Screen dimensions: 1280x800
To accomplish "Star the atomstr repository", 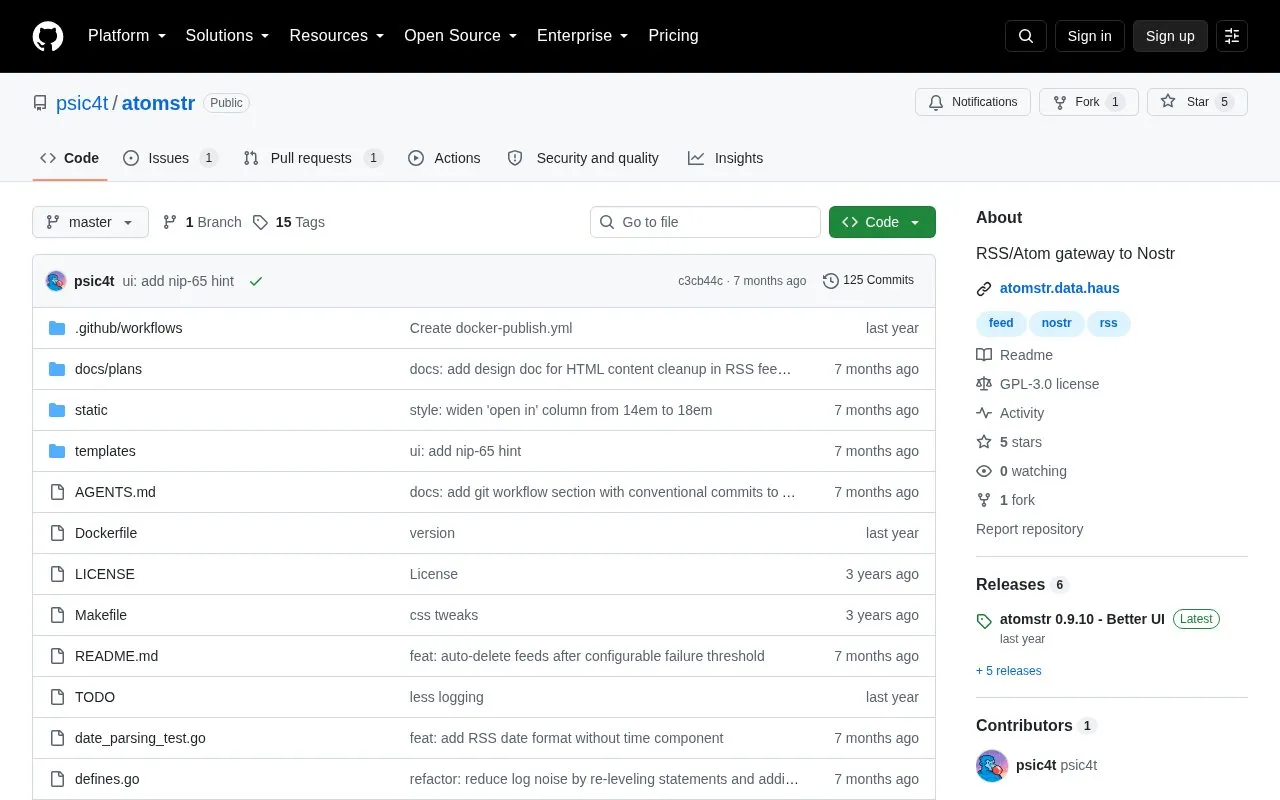I will (1197, 102).
